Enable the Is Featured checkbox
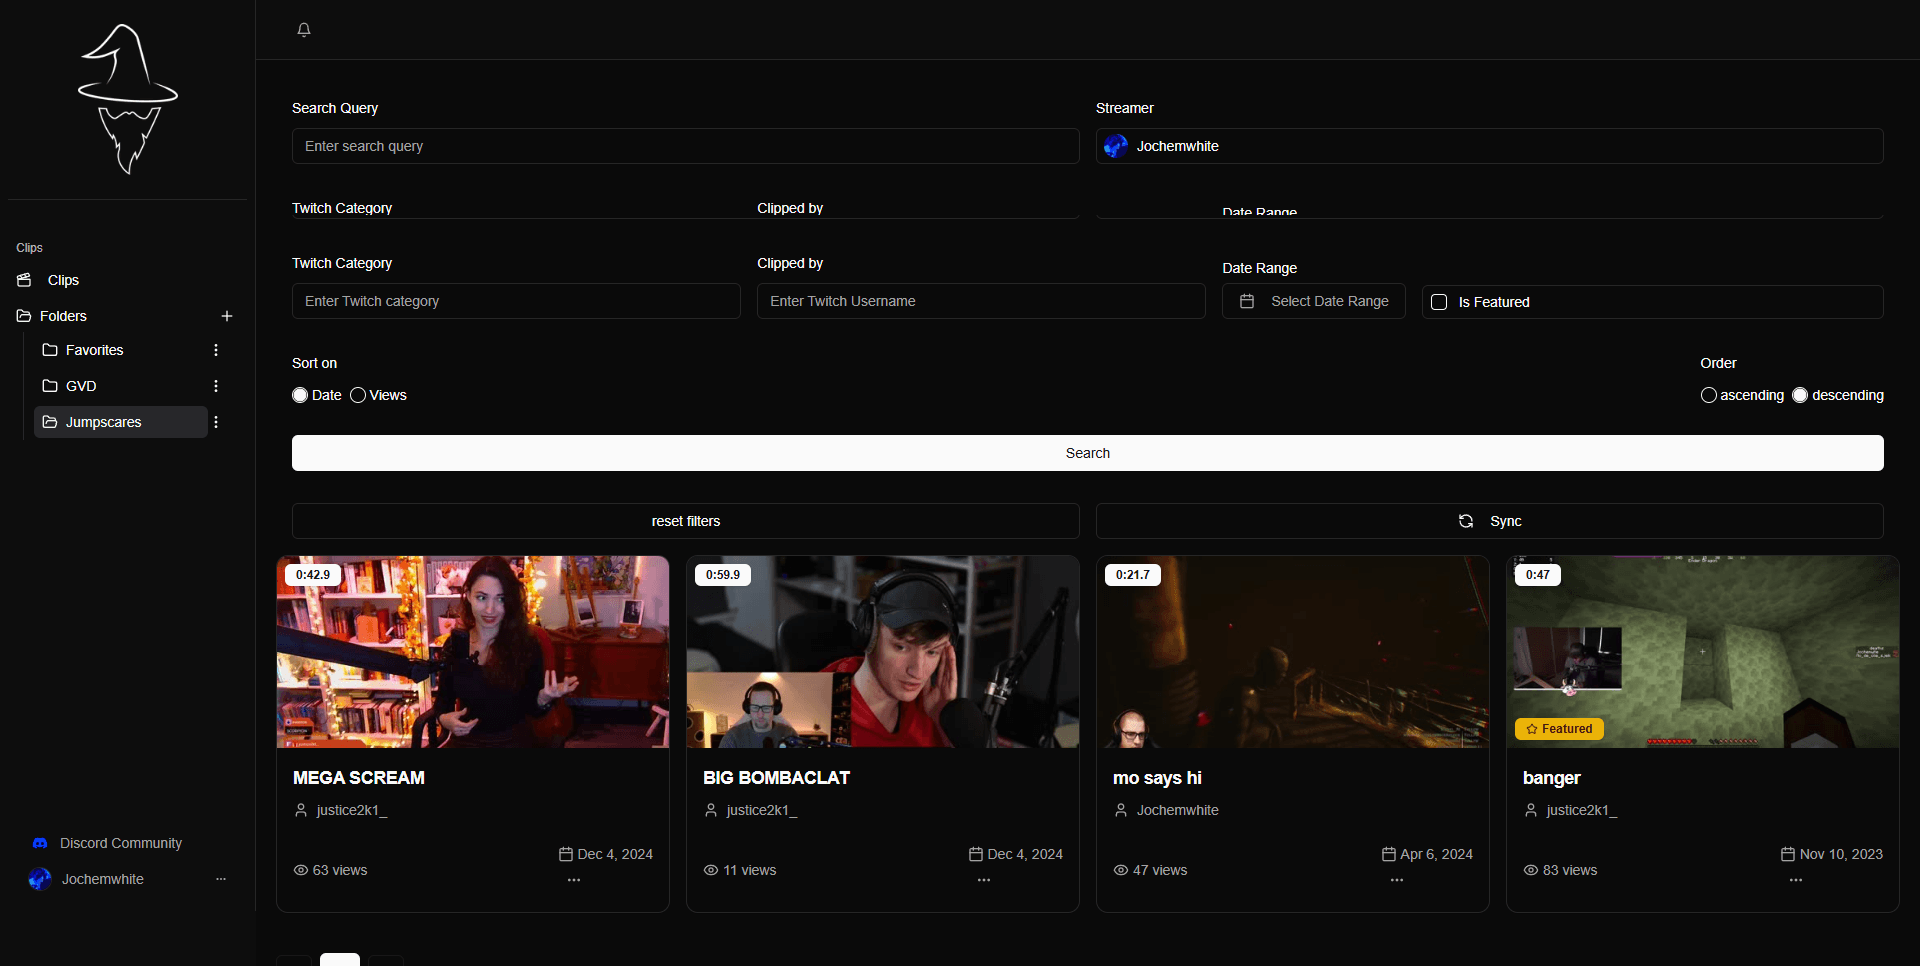 tap(1439, 301)
